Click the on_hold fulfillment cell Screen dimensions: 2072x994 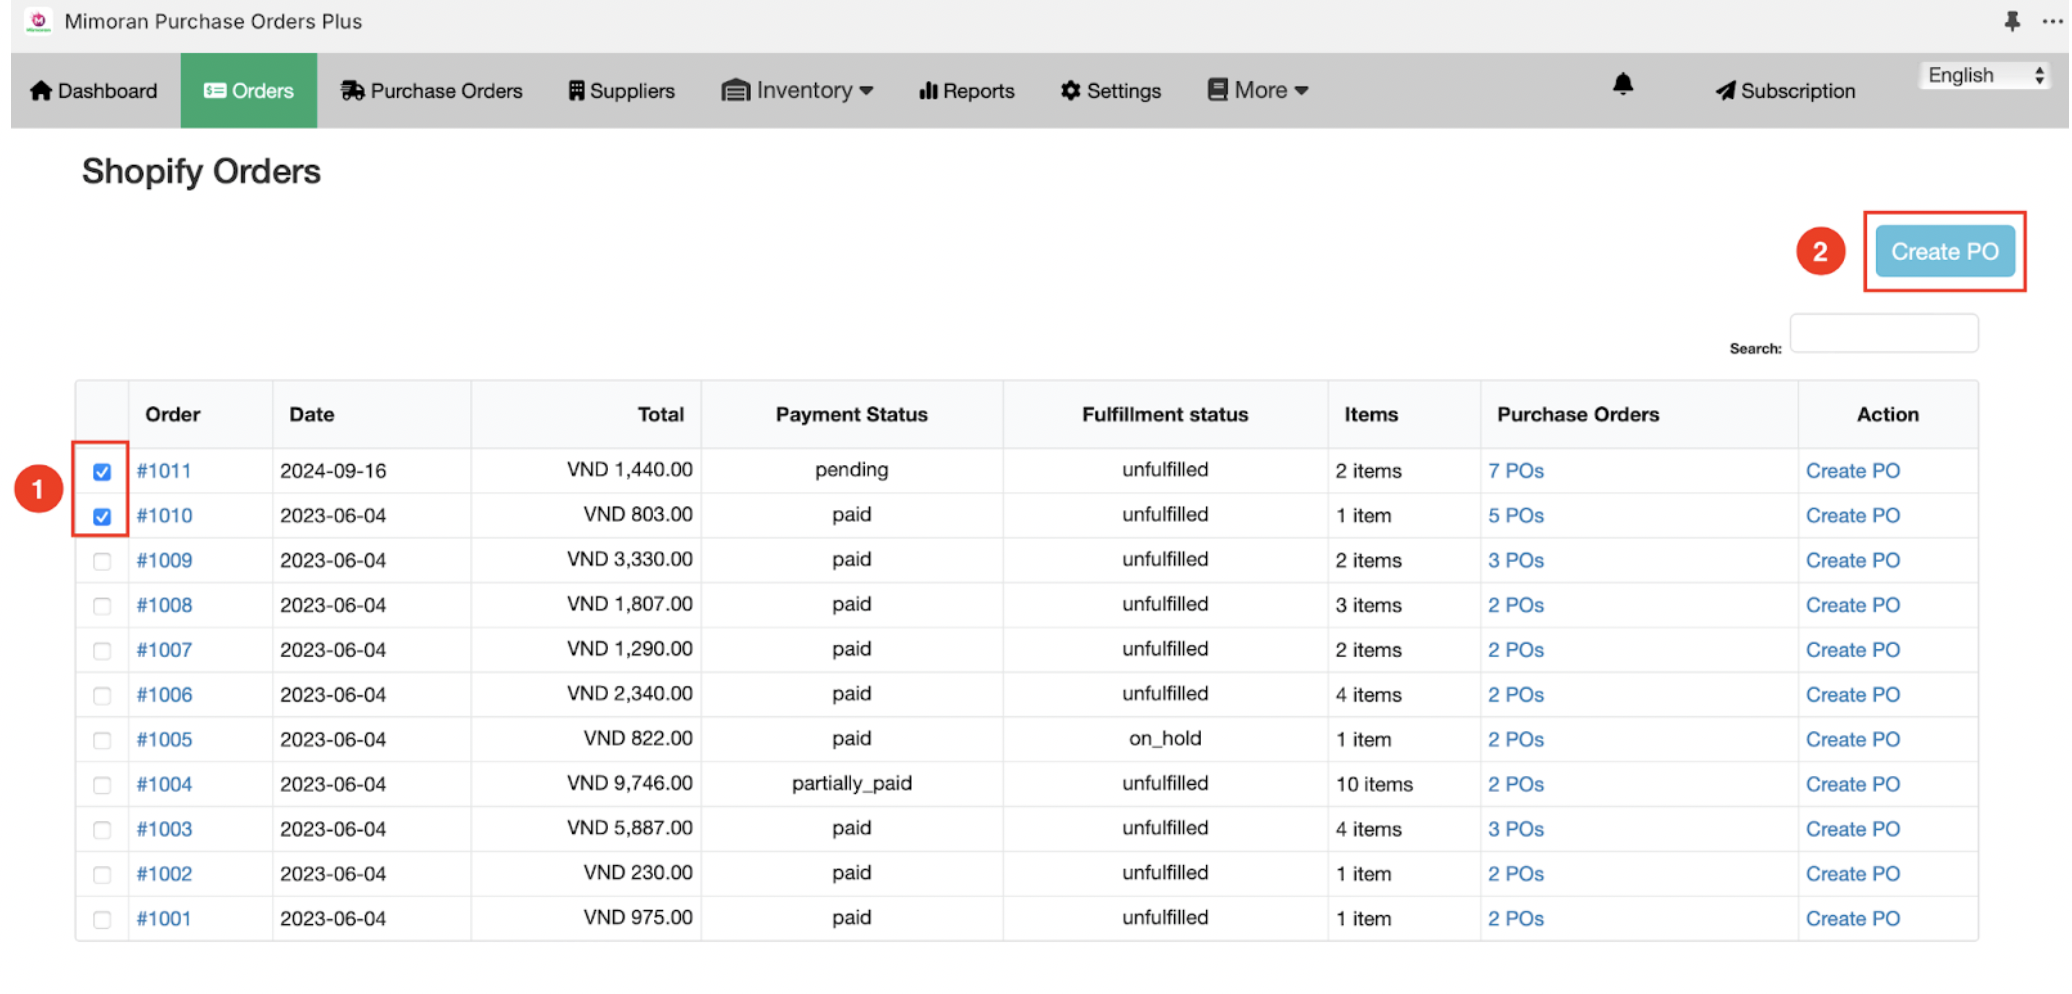coord(1165,739)
